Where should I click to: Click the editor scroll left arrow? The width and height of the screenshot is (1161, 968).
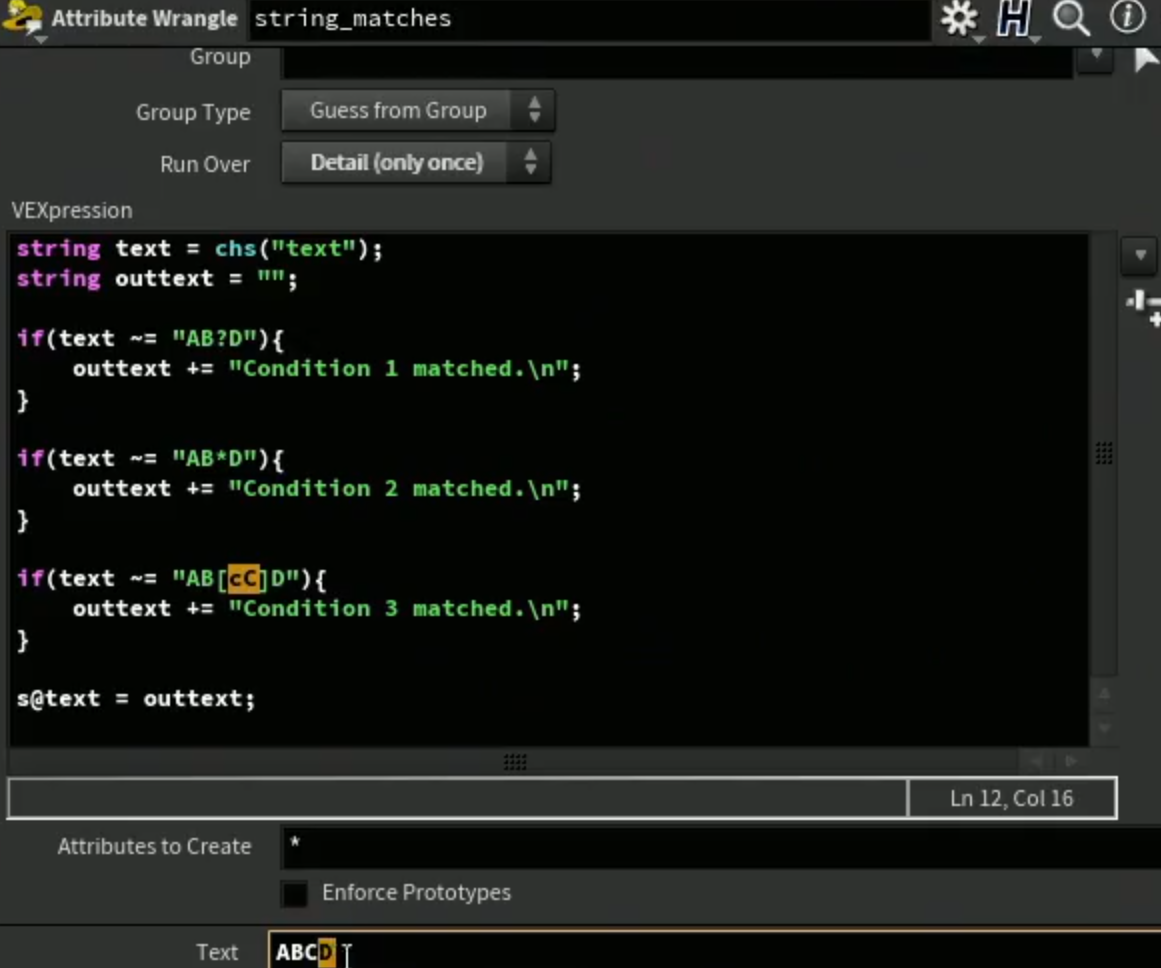pos(1036,761)
